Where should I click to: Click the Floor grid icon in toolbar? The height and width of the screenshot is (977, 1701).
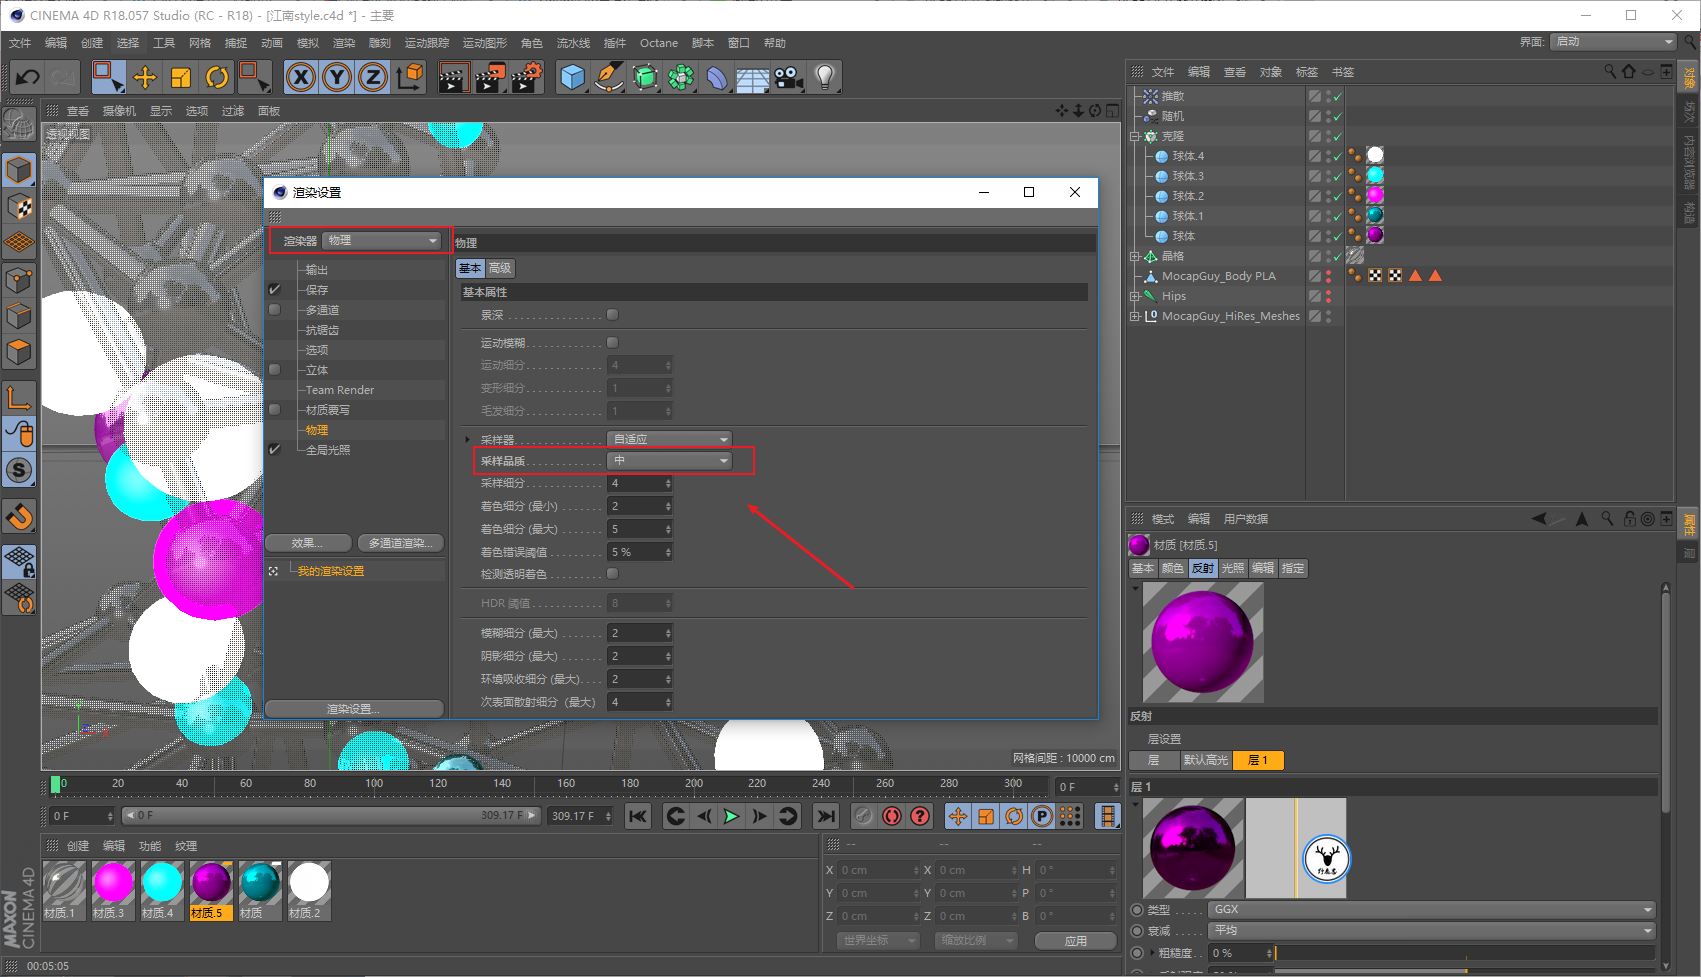[x=753, y=77]
